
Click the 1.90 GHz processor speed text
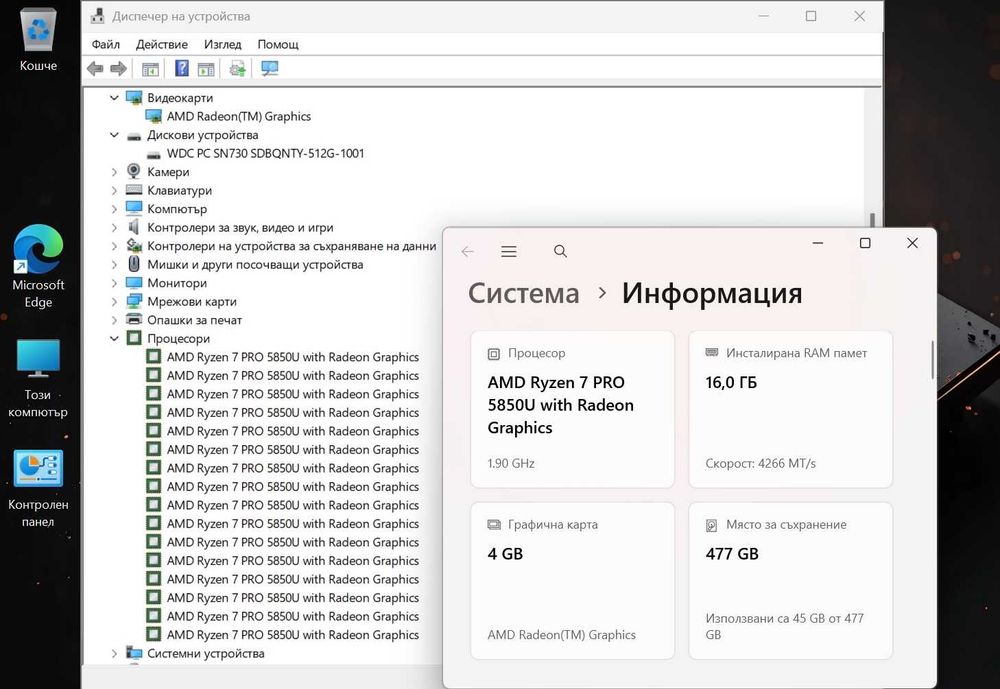511,463
